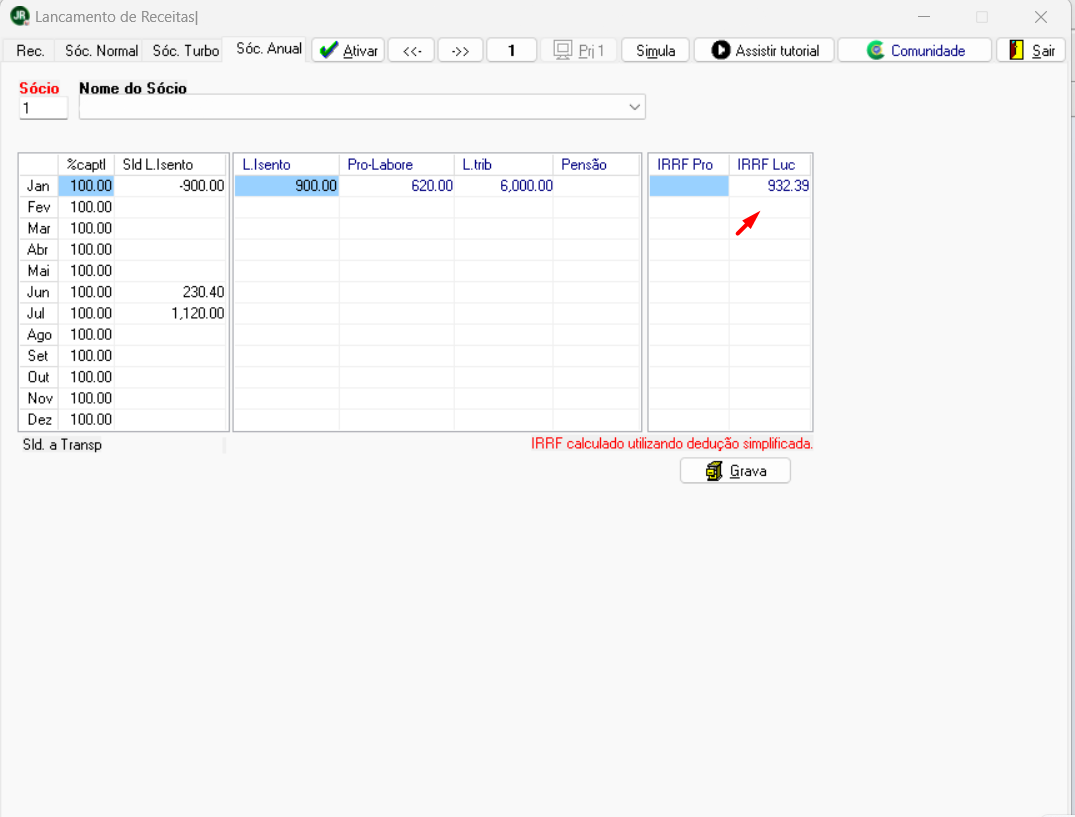Select the Fev row label
Screen dimensions: 1075x817
[x=38, y=207]
